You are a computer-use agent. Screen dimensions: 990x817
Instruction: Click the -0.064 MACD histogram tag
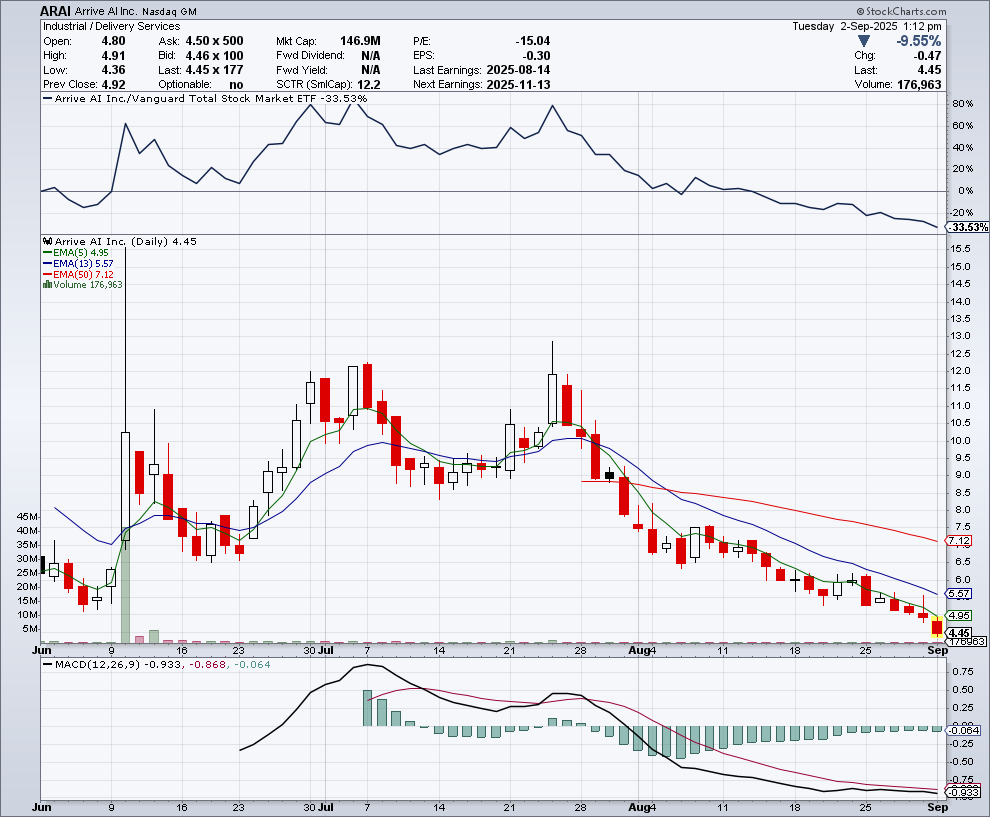coord(965,731)
